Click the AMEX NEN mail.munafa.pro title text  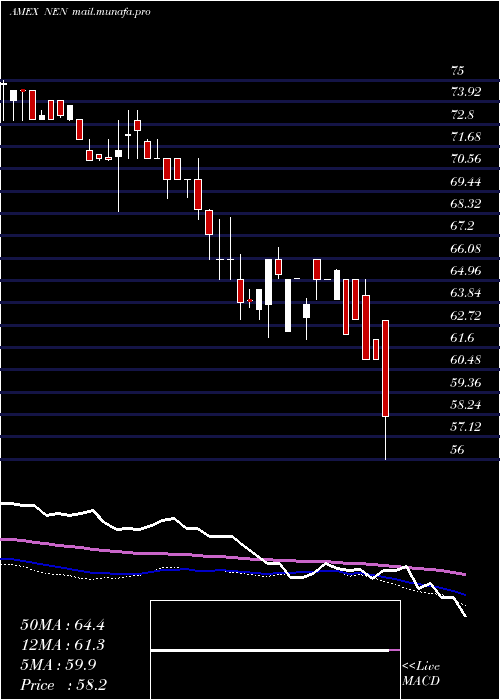[x=80, y=12]
